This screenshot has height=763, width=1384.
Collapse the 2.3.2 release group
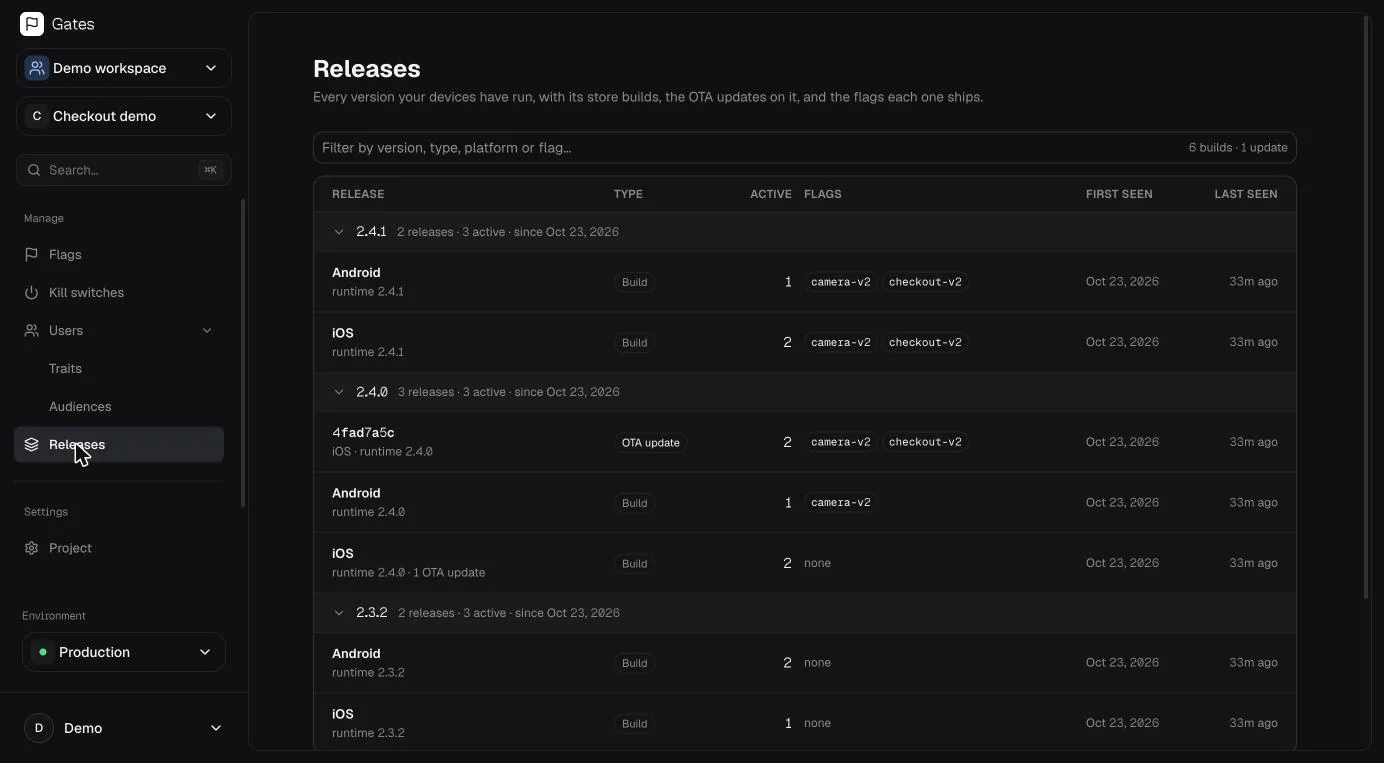[339, 613]
